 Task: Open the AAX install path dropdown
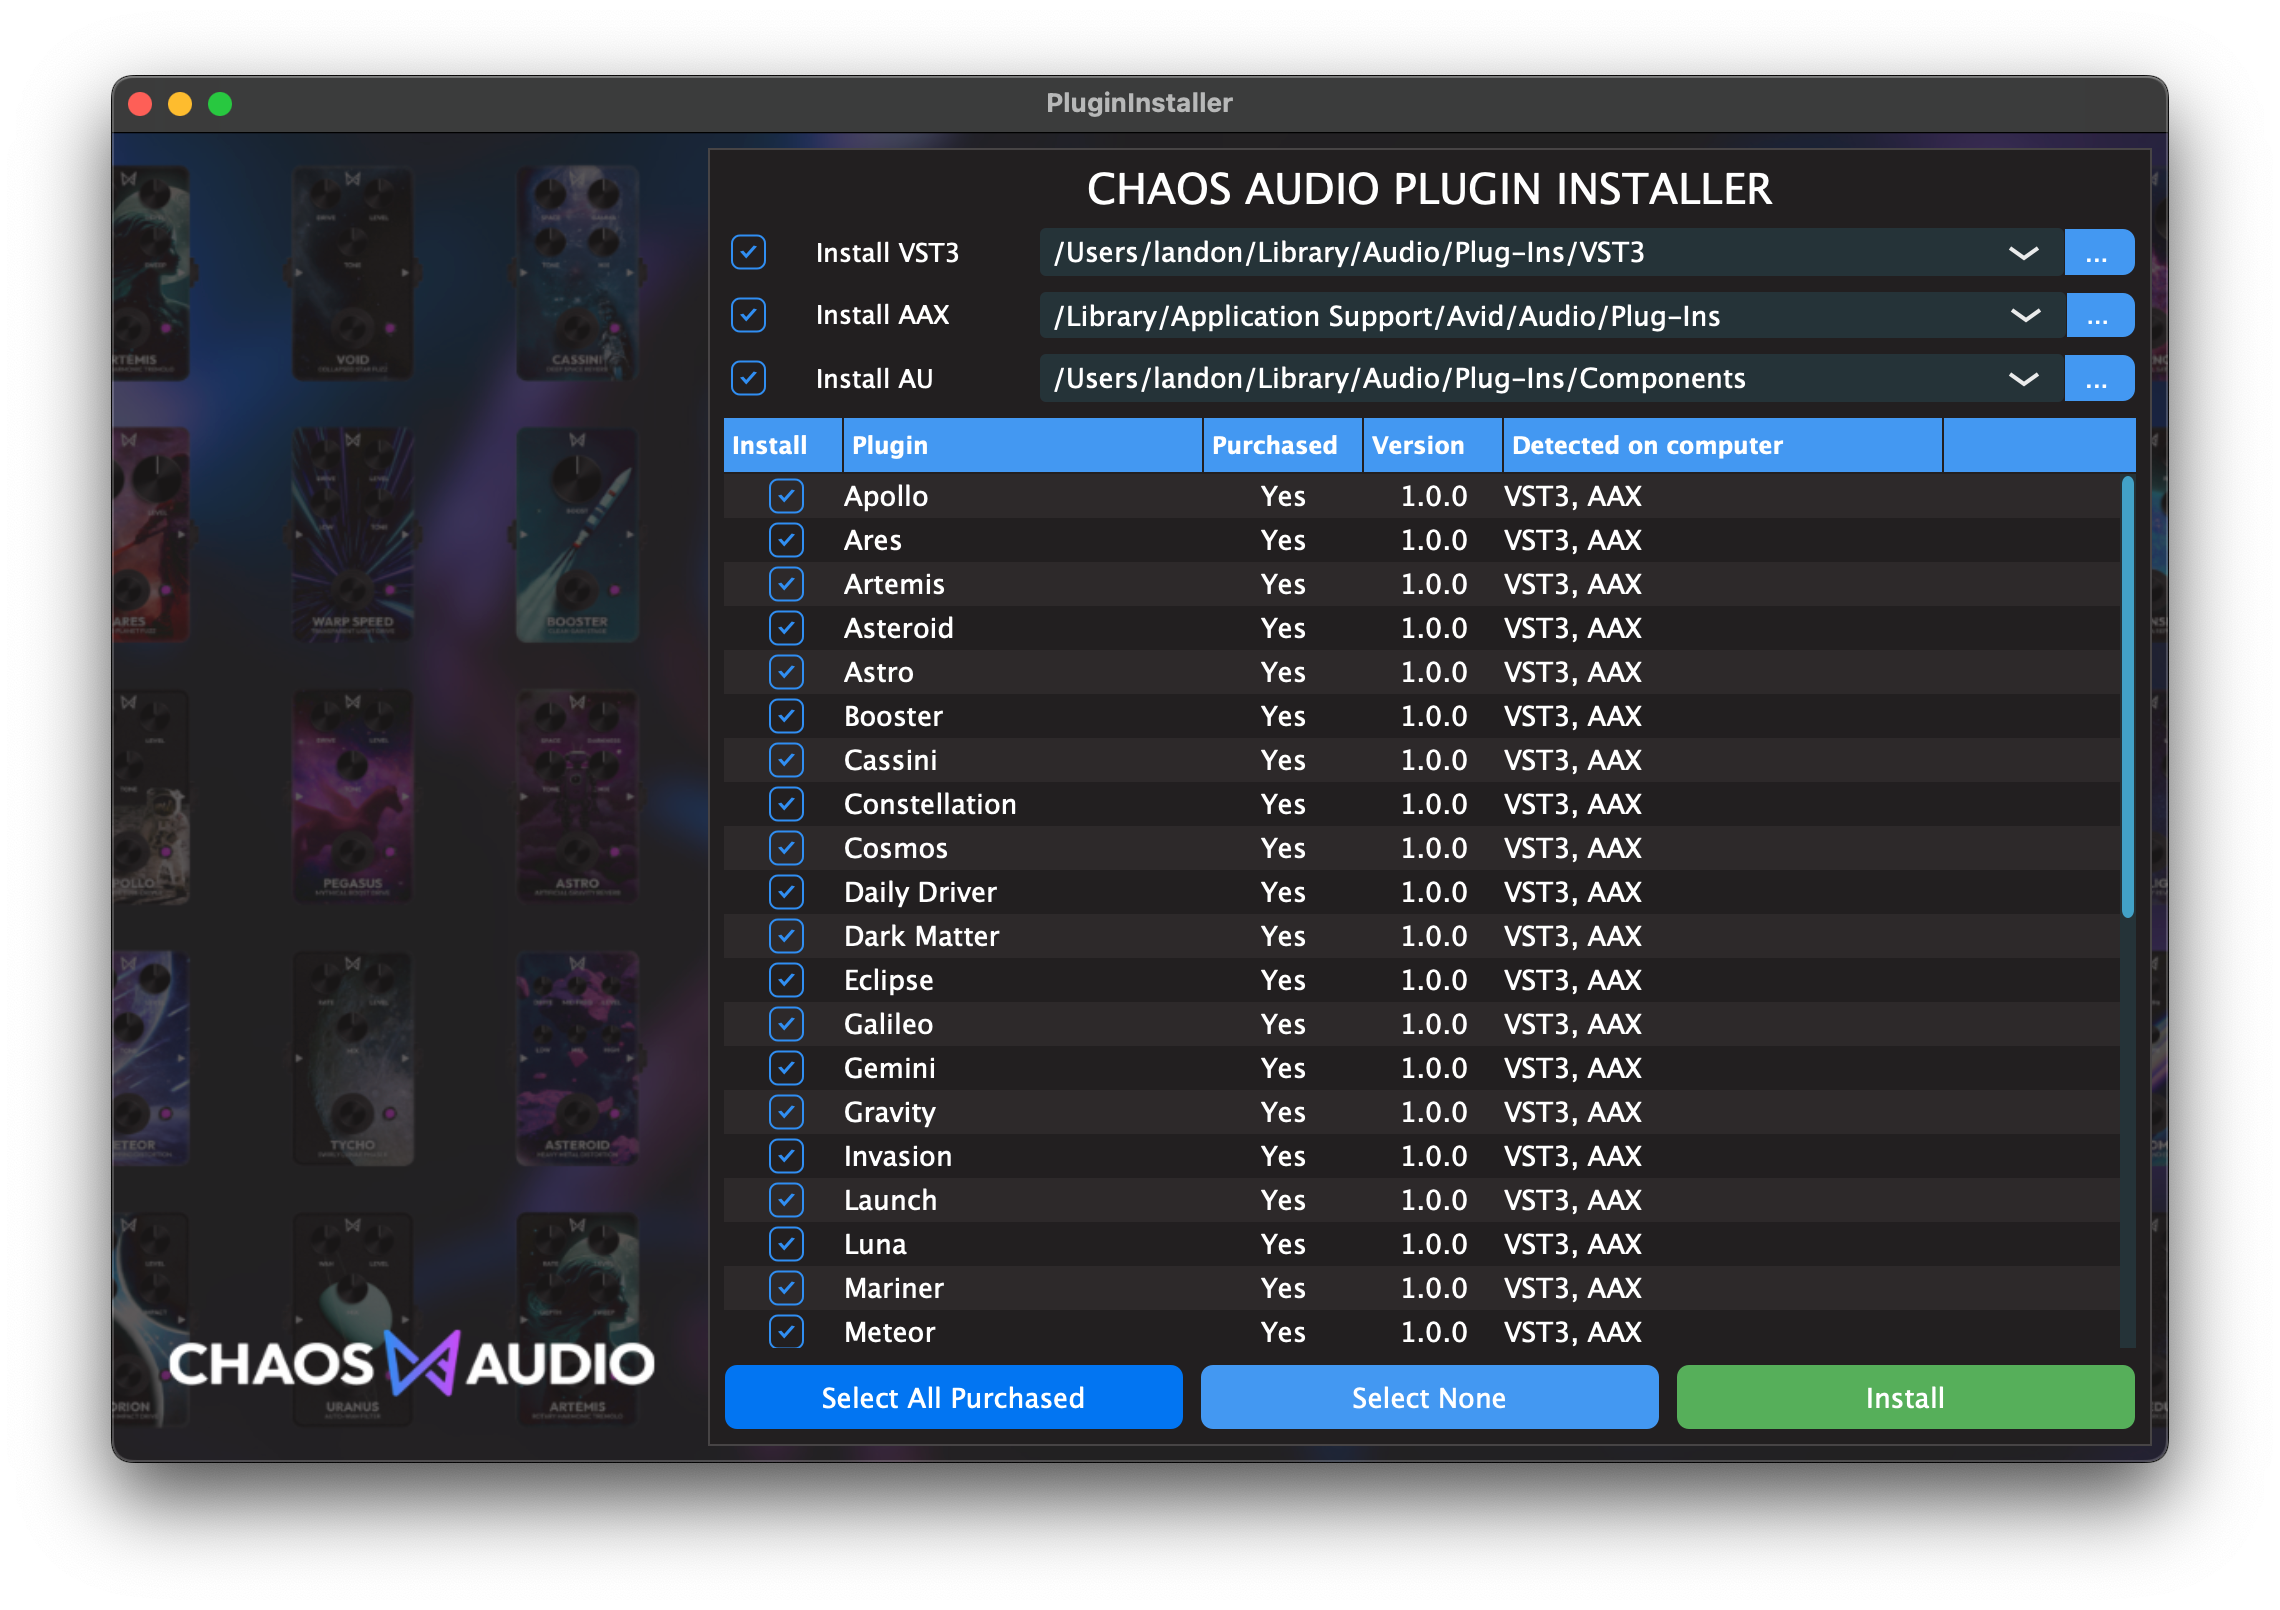(x=2023, y=316)
